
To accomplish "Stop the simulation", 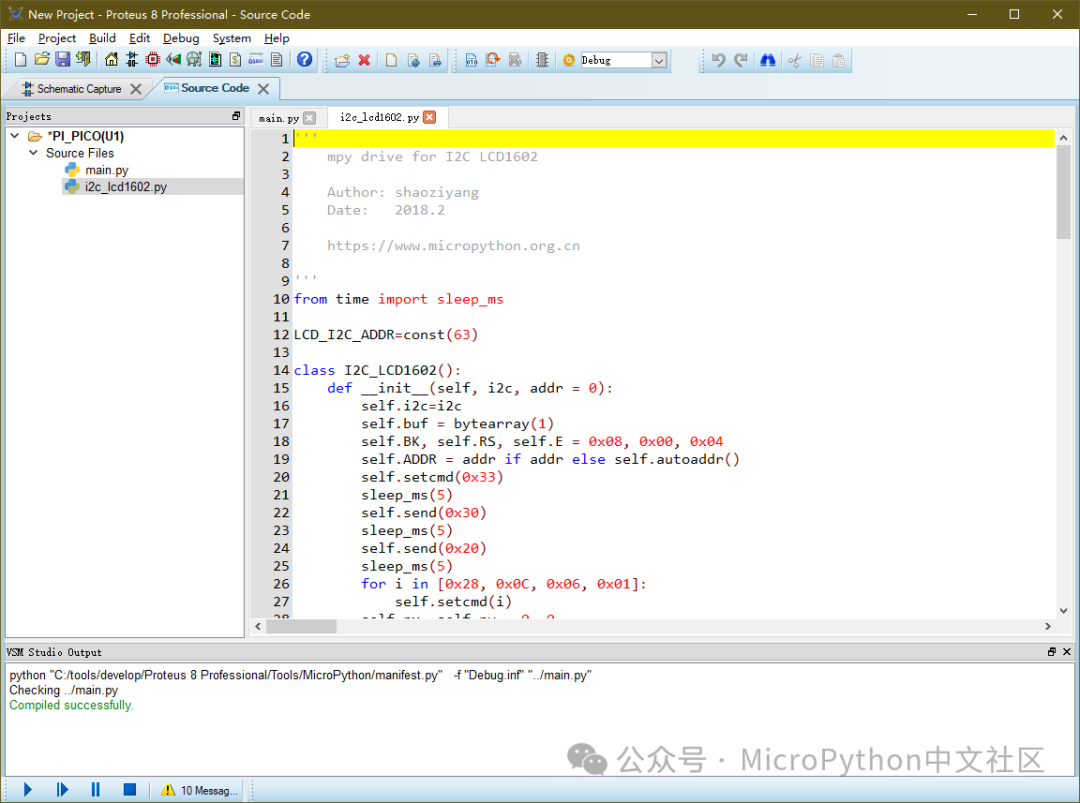I will pyautogui.click(x=129, y=789).
